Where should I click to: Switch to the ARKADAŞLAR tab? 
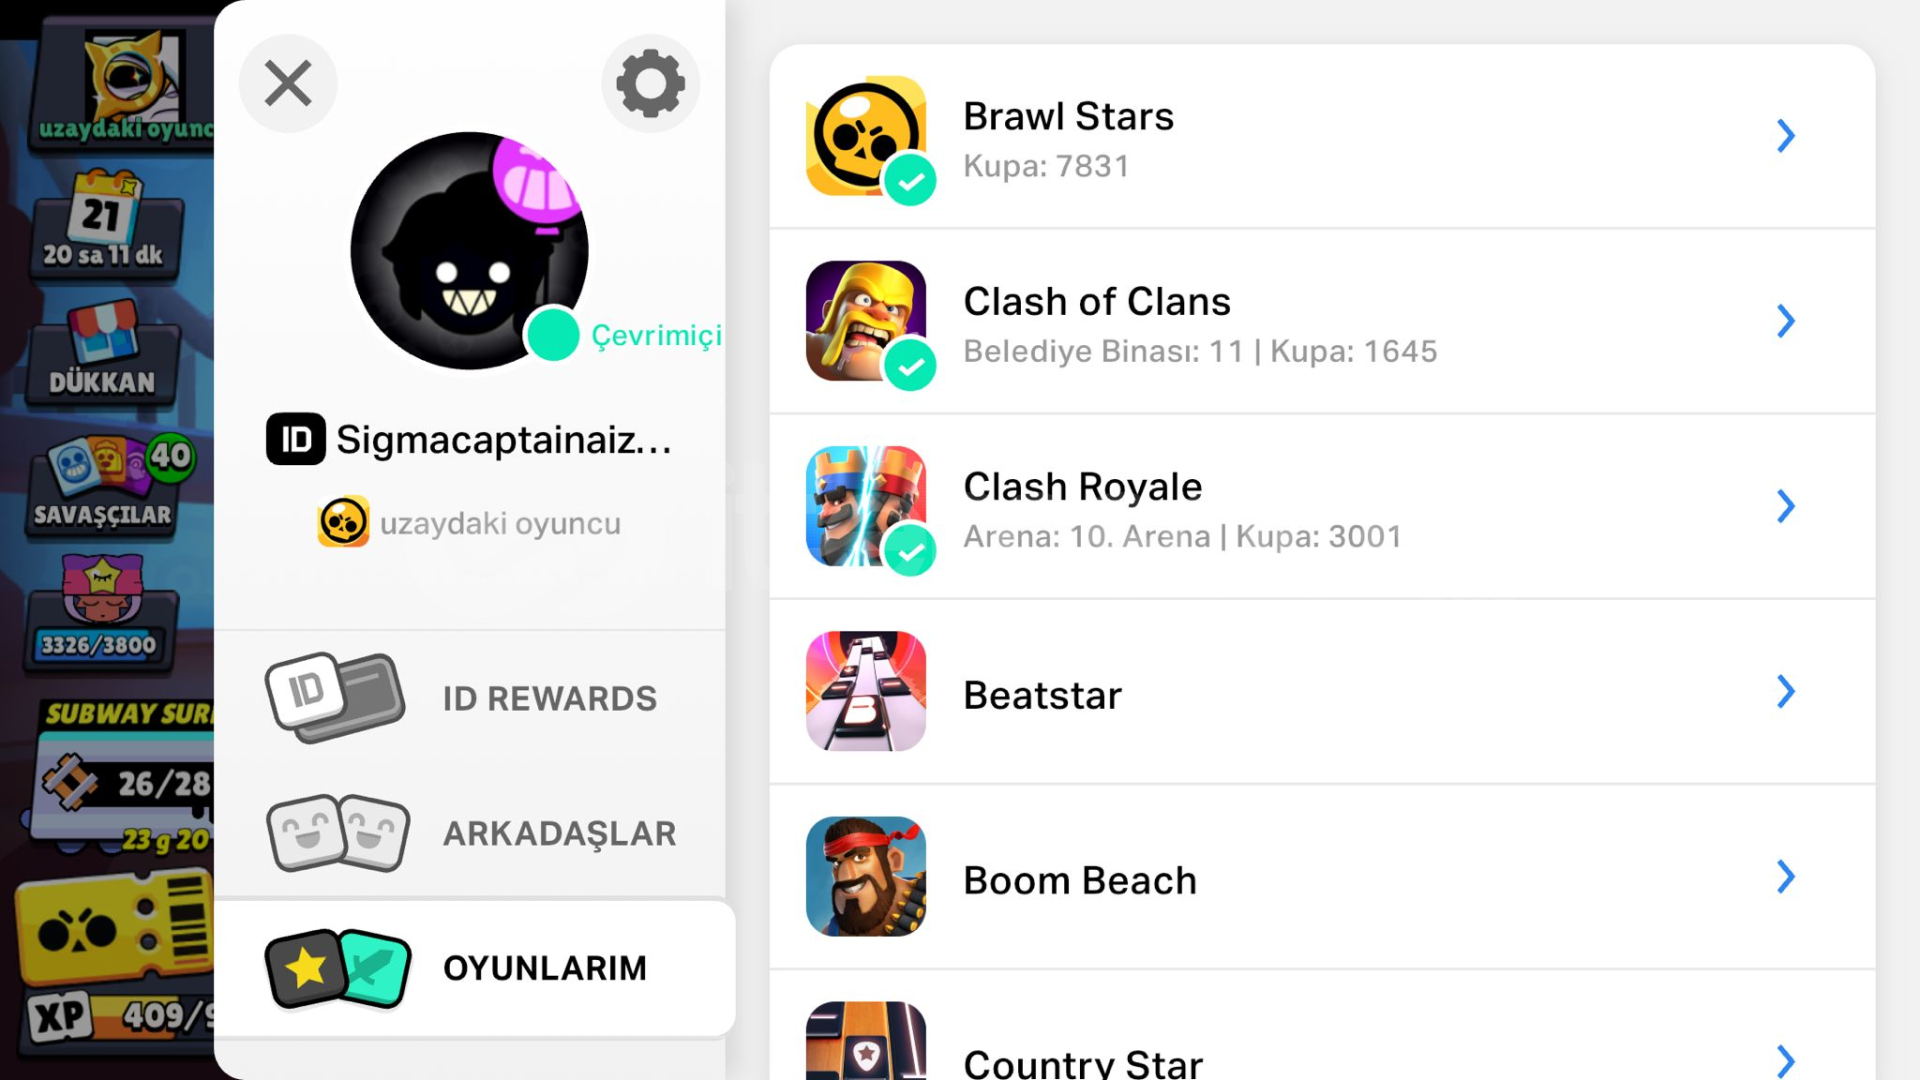470,833
